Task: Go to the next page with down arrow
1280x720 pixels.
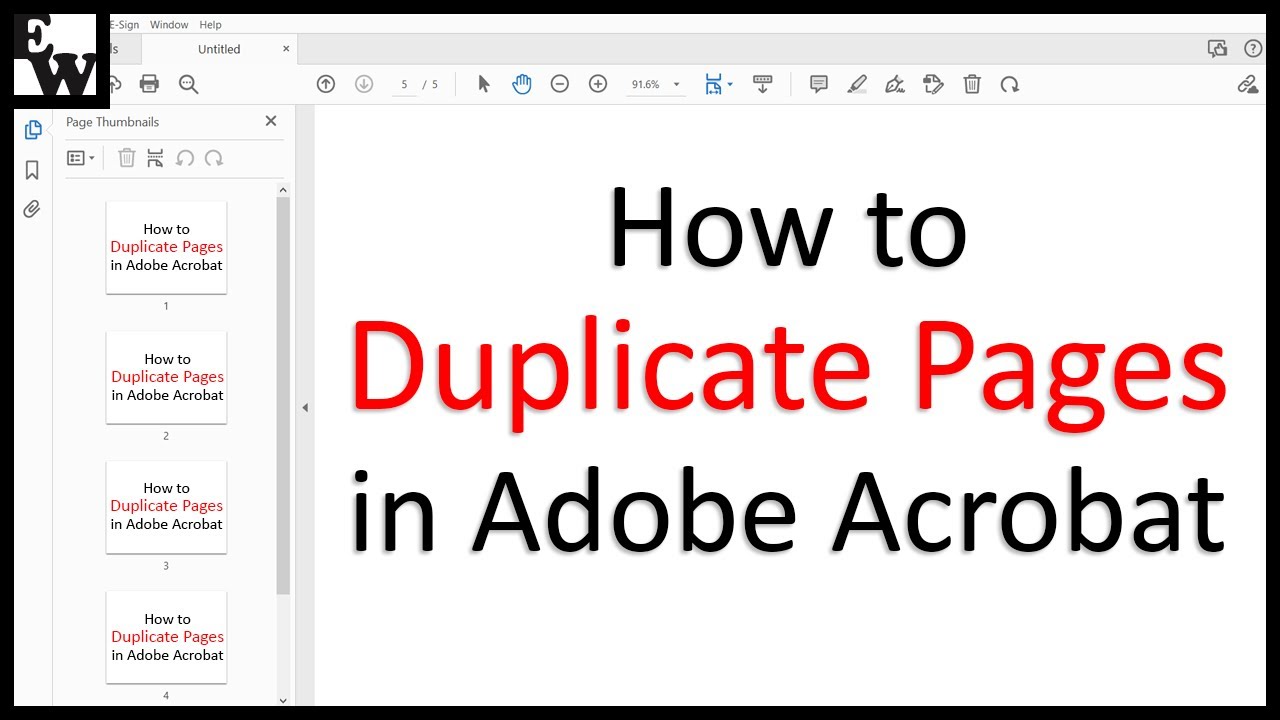Action: pyautogui.click(x=364, y=84)
